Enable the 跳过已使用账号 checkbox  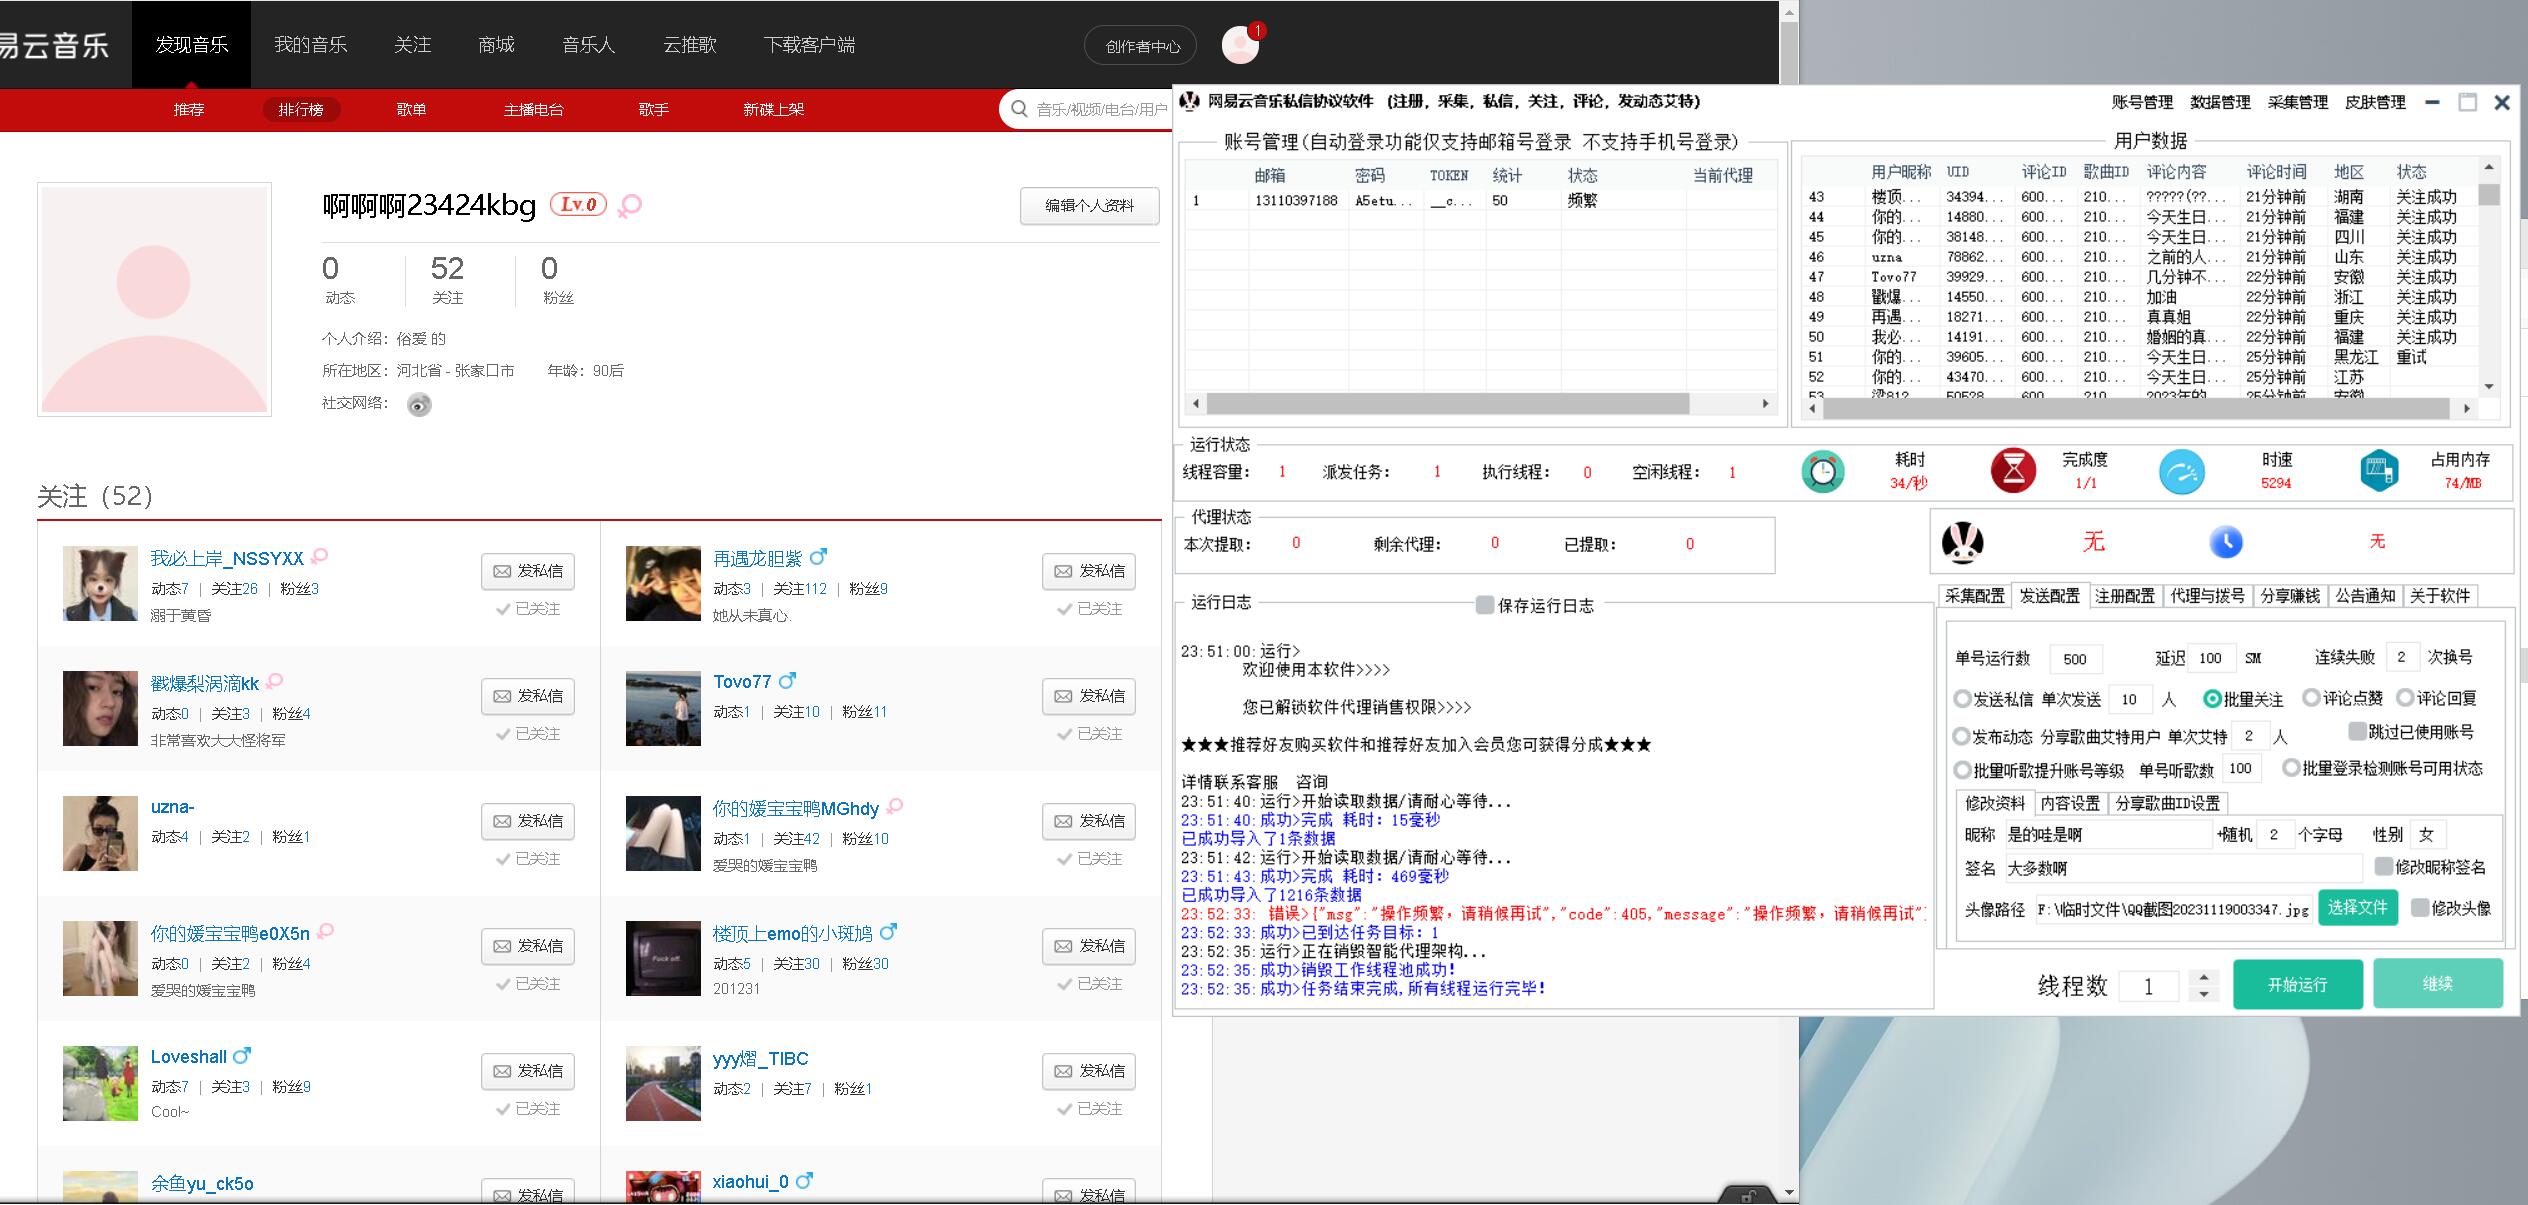pos(2357,732)
